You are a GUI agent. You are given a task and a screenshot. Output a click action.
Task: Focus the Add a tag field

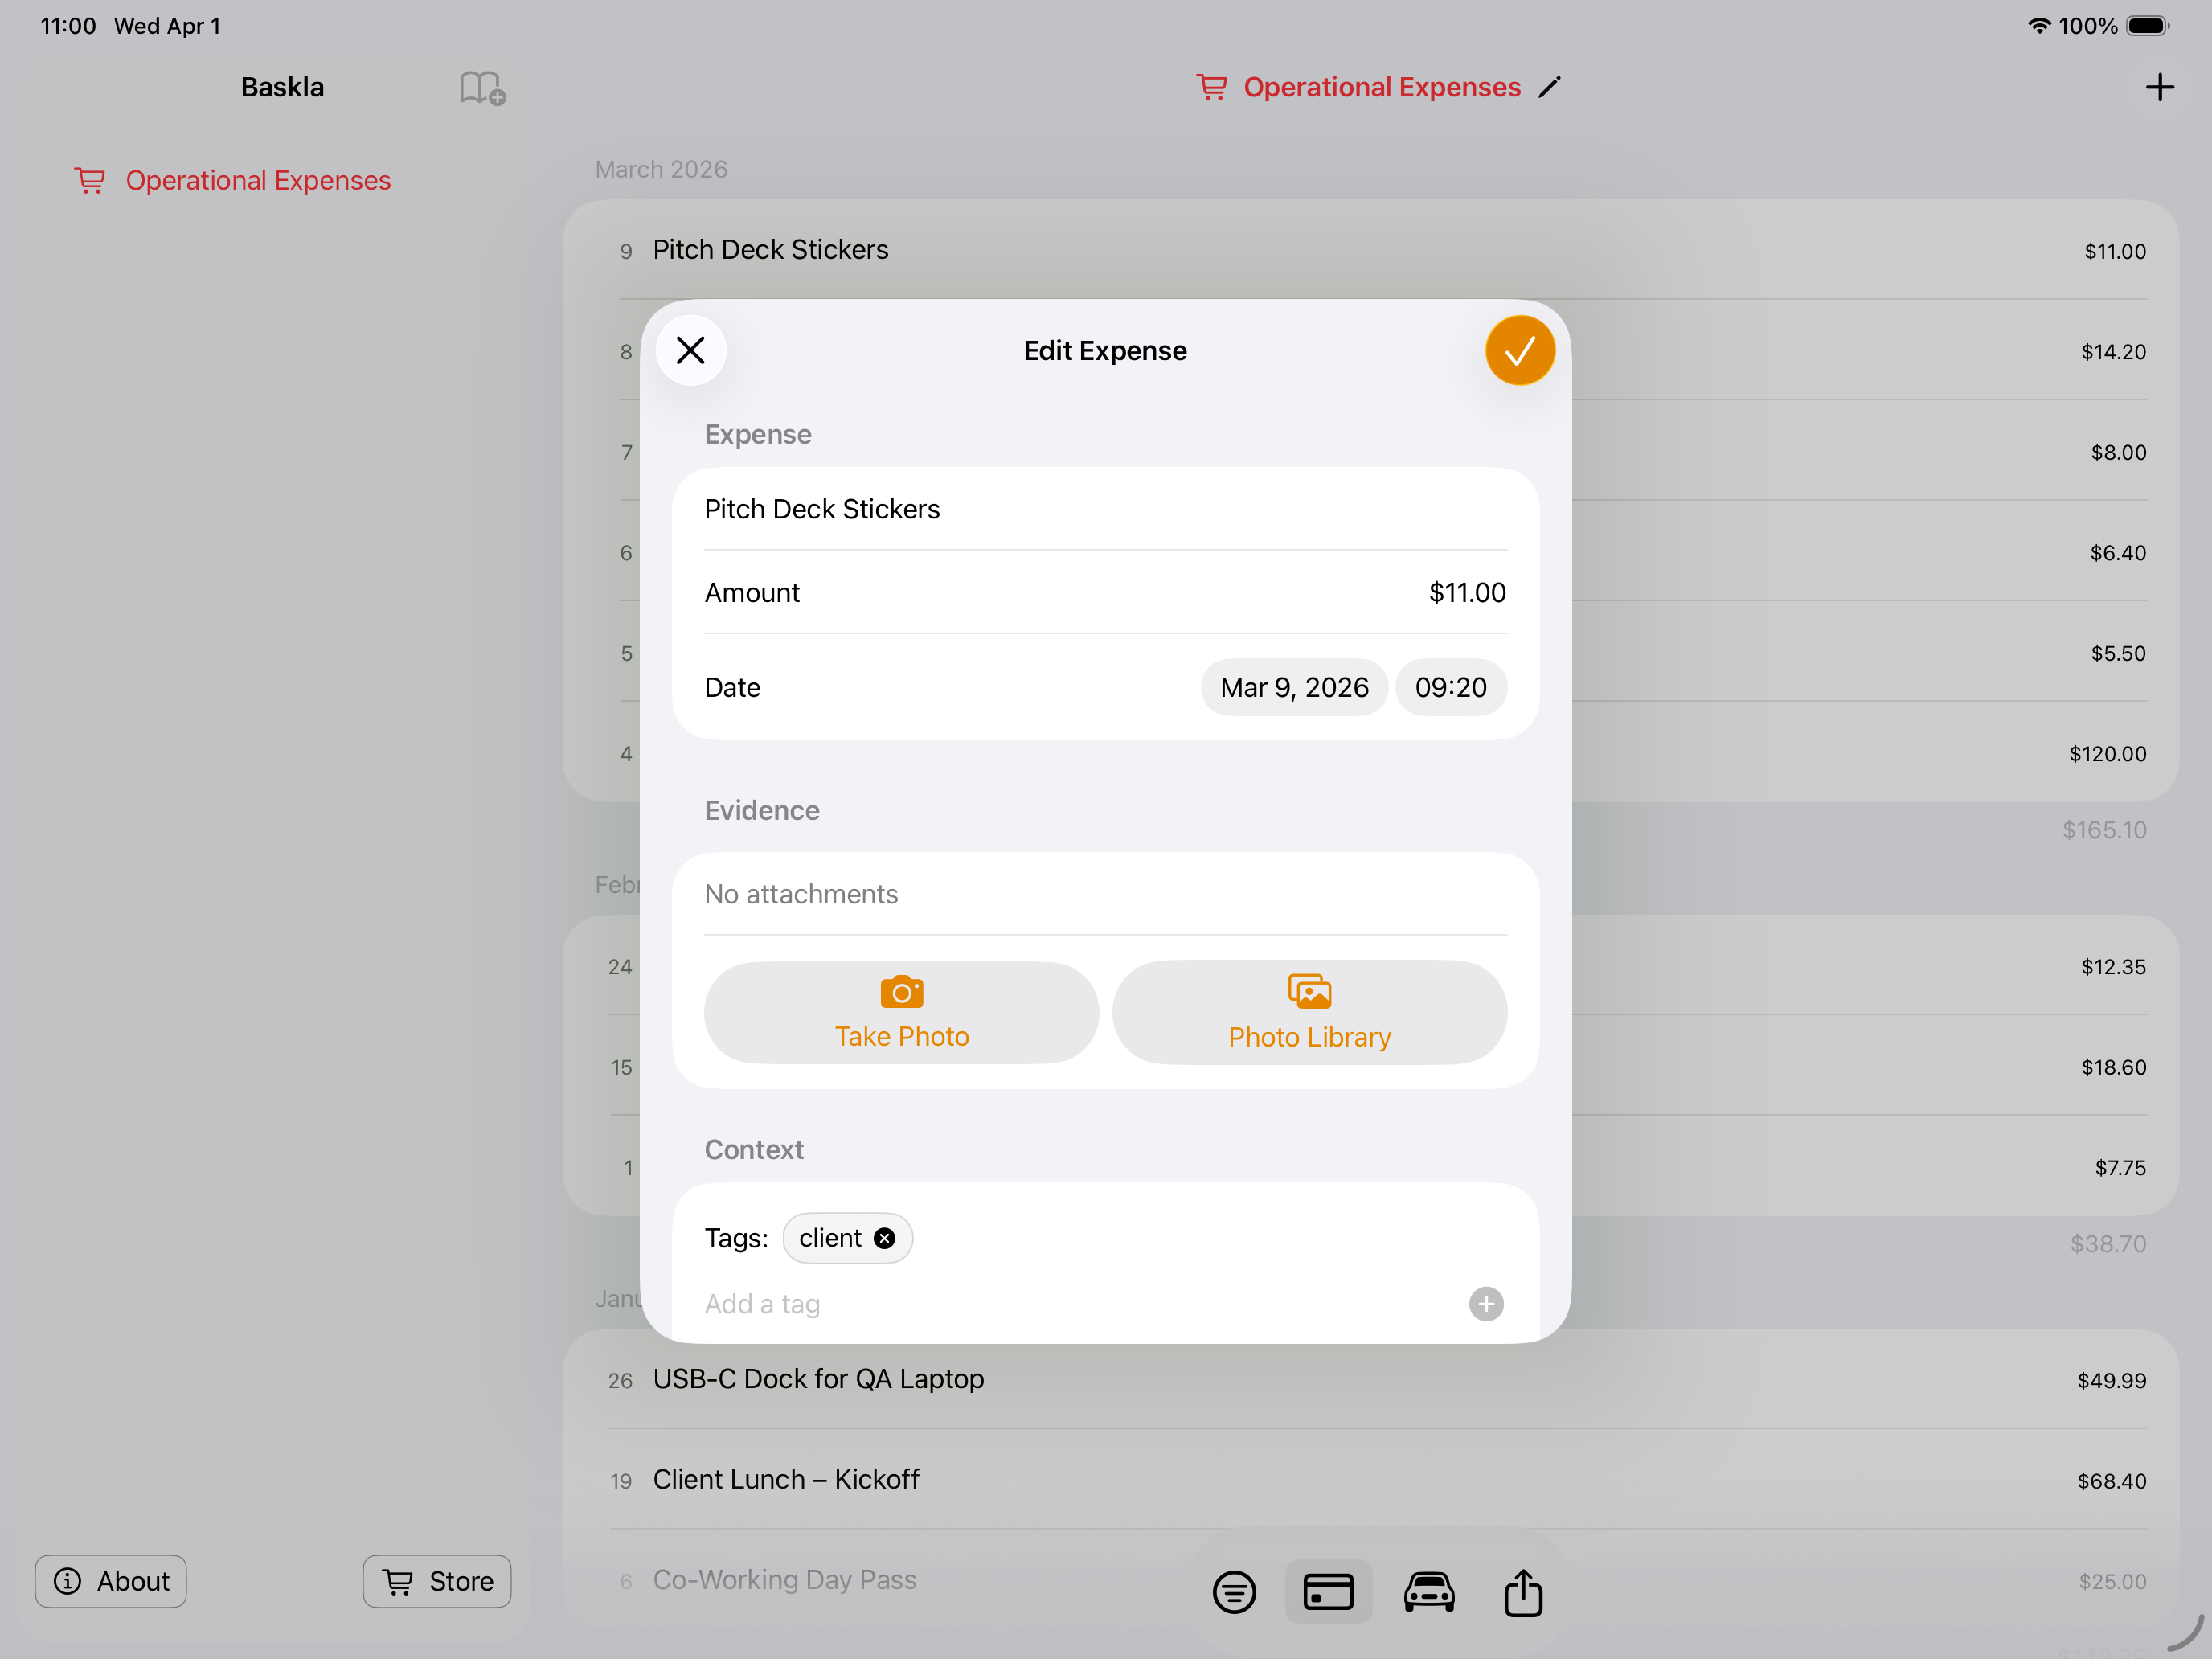pyautogui.click(x=1070, y=1304)
